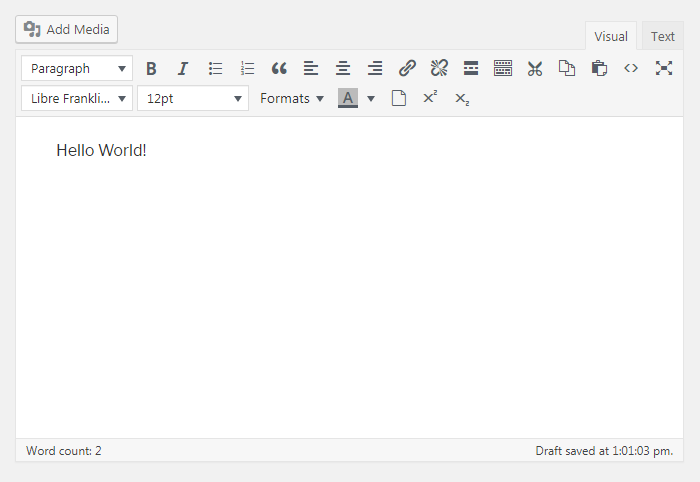This screenshot has width=700, height=482.
Task: Align text left
Action: click(311, 68)
